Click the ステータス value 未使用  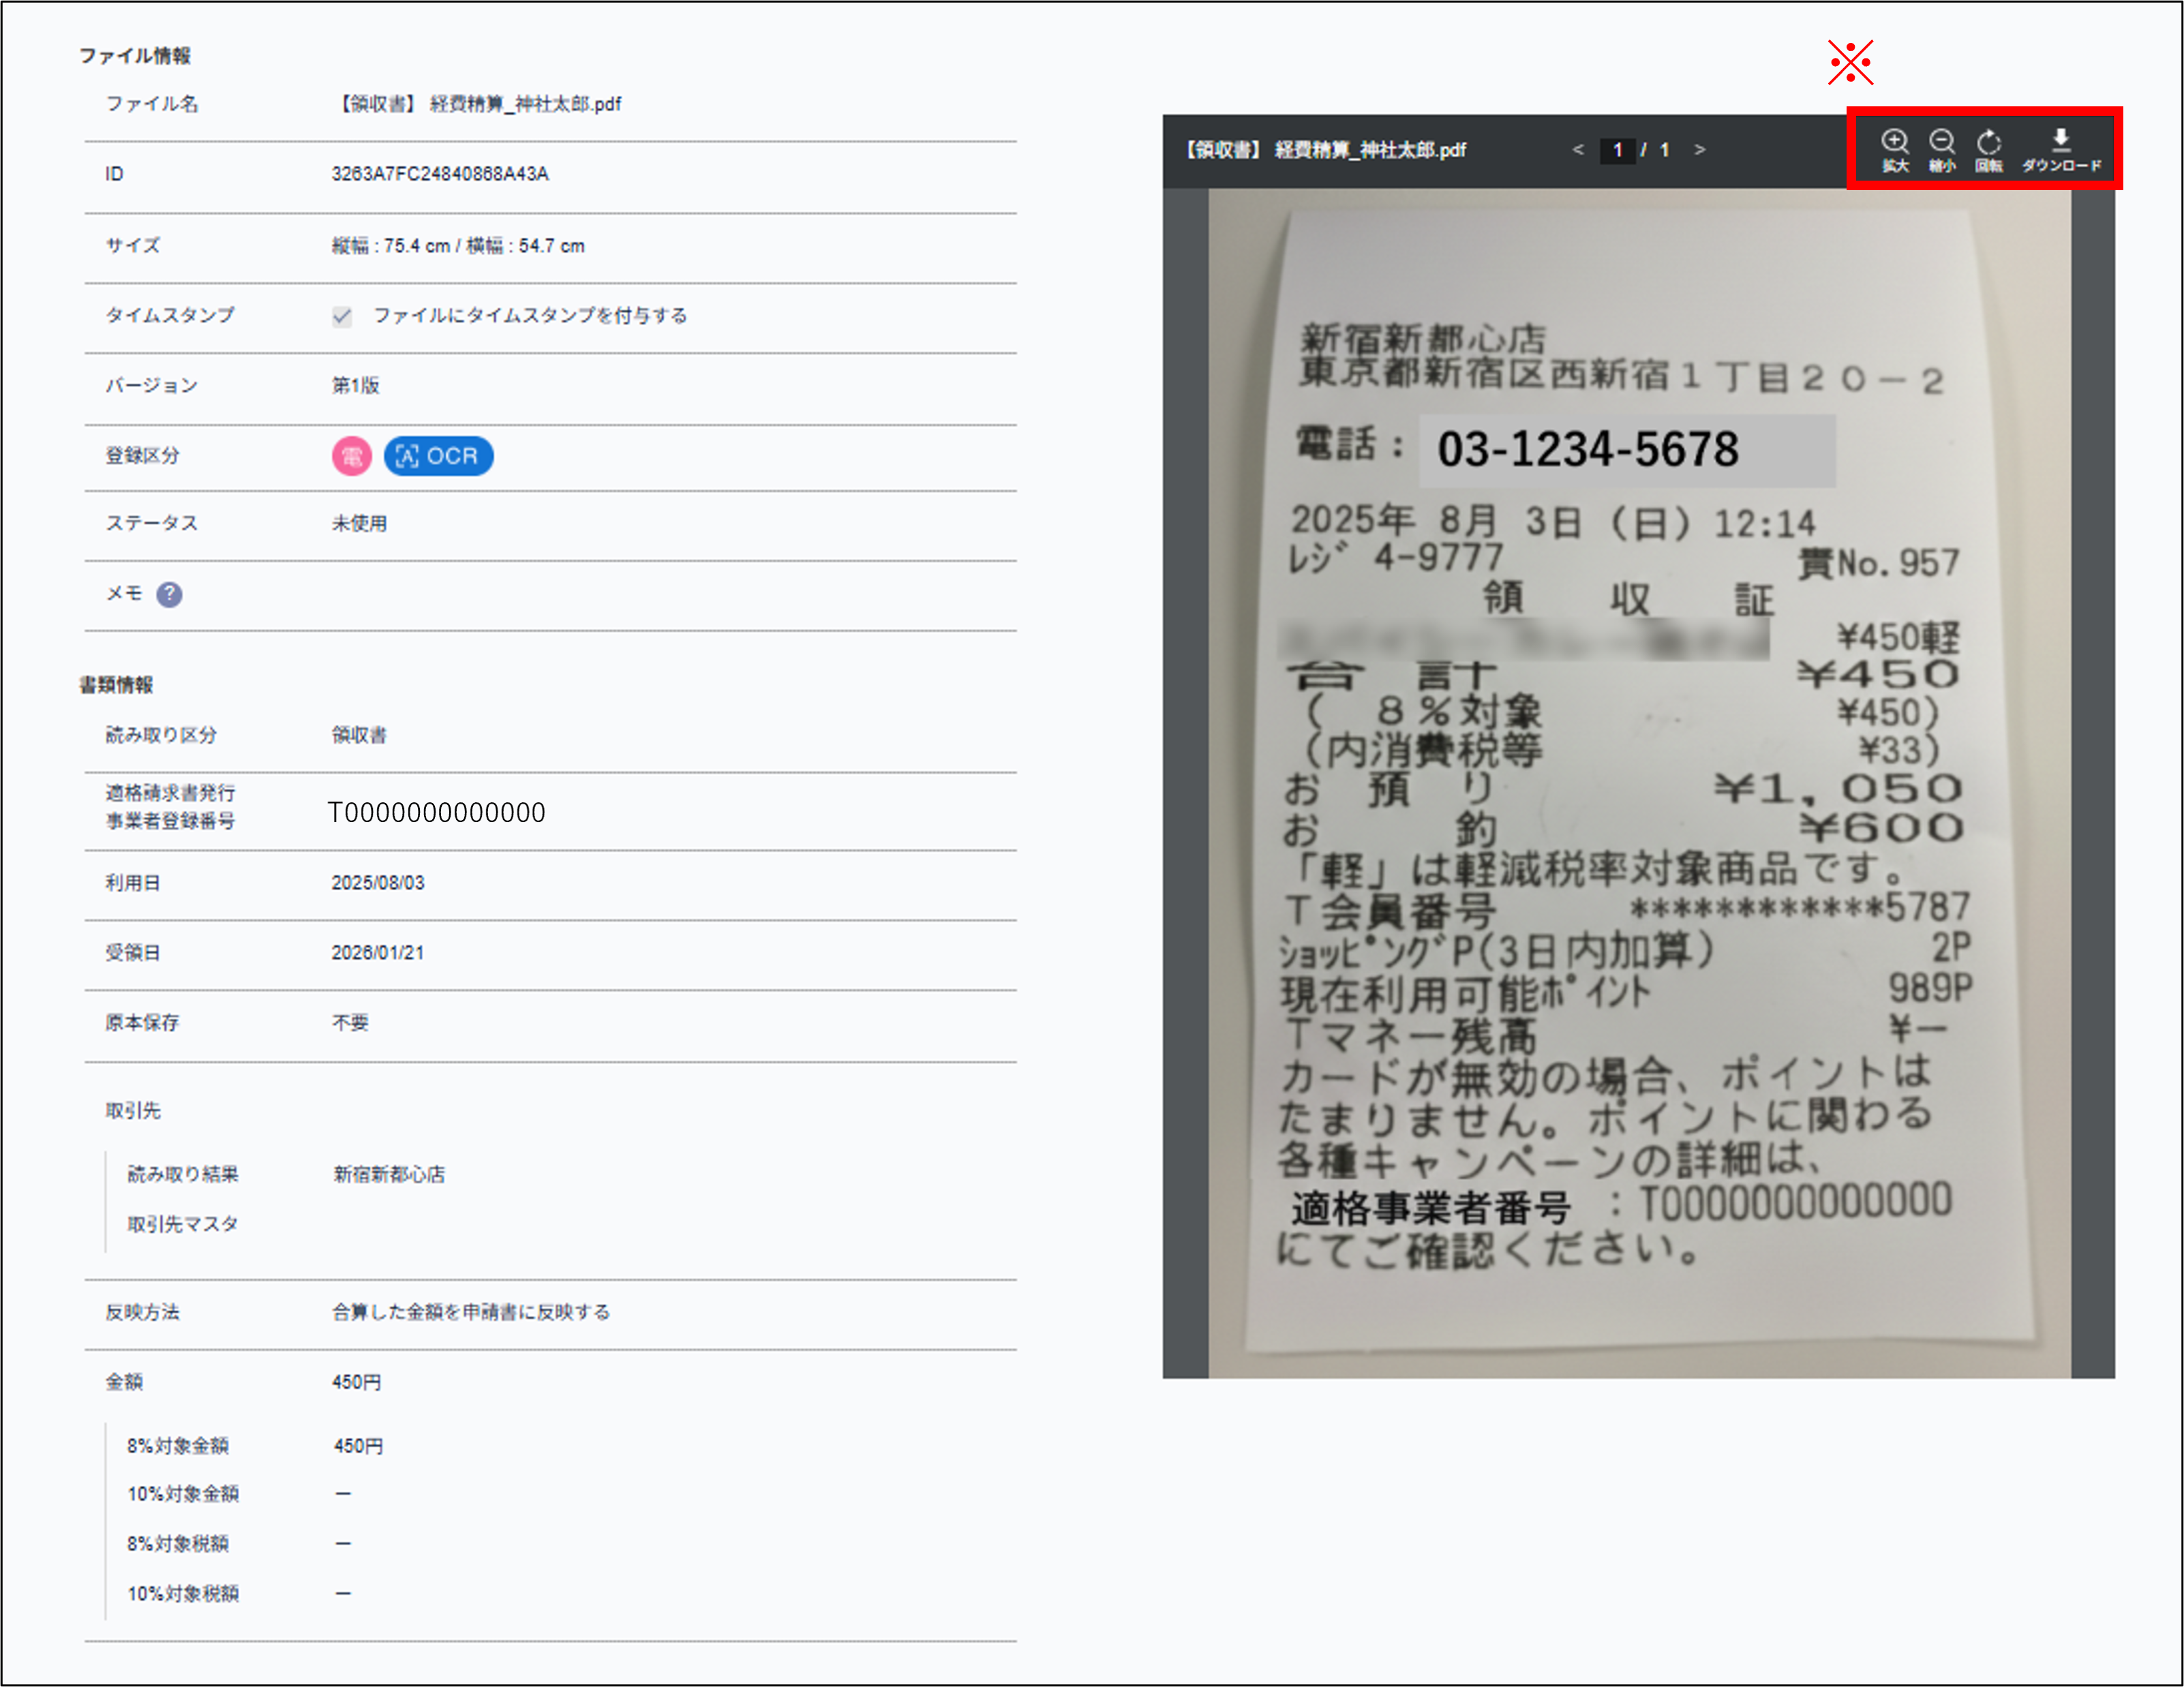pyautogui.click(x=358, y=523)
